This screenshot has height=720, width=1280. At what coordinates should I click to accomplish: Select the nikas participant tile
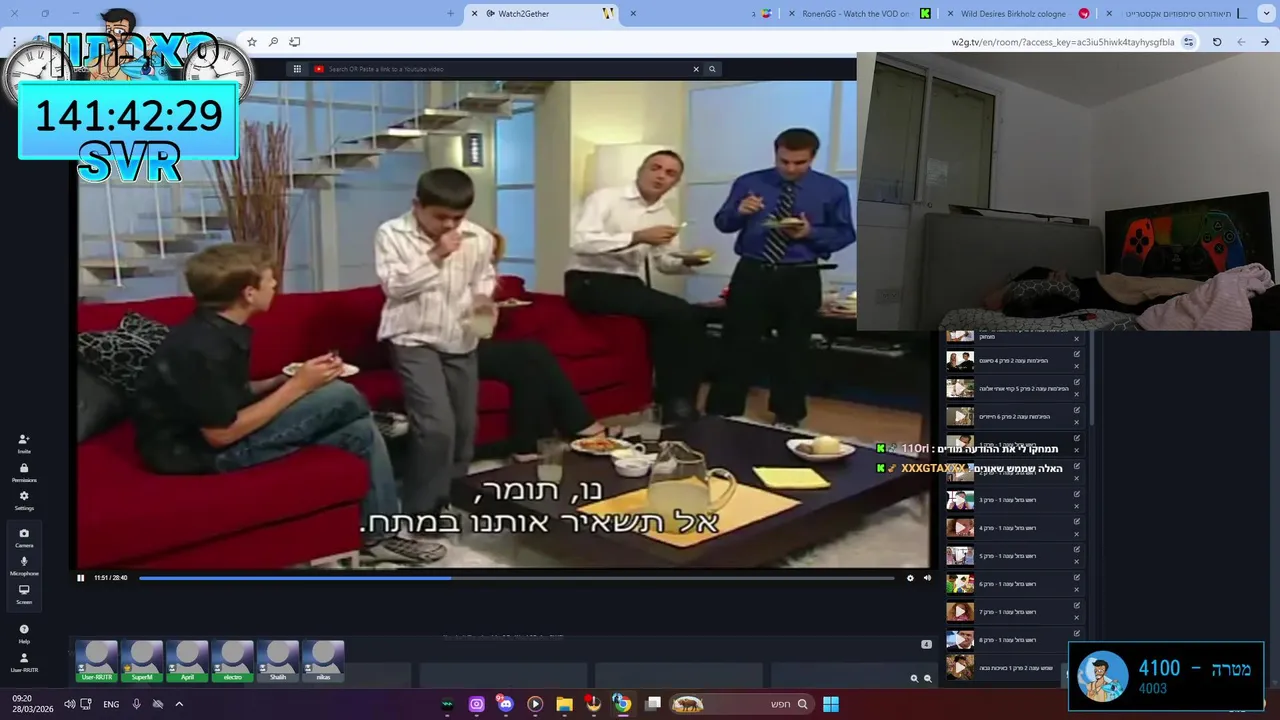323,662
